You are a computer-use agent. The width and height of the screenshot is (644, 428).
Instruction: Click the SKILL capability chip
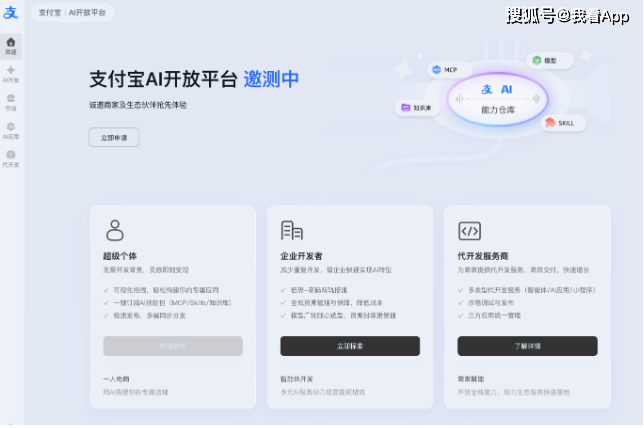pyautogui.click(x=561, y=123)
